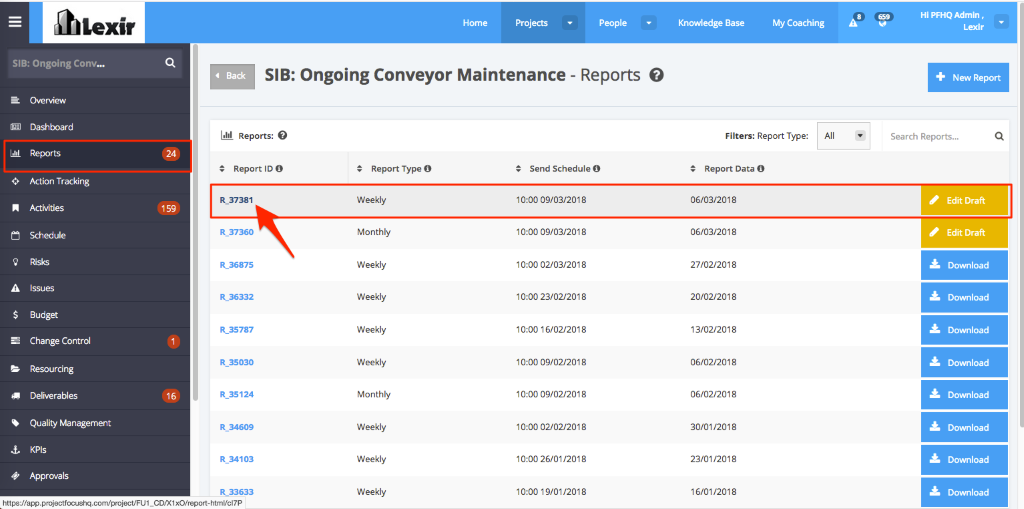This screenshot has width=1024, height=509.
Task: Click the Send Schedule info icon
Action: click(597, 169)
